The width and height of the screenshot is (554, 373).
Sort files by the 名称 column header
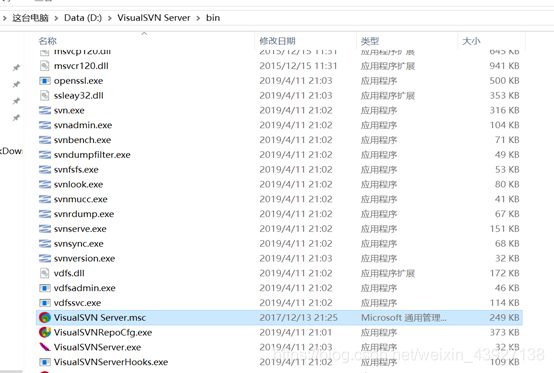coord(47,41)
